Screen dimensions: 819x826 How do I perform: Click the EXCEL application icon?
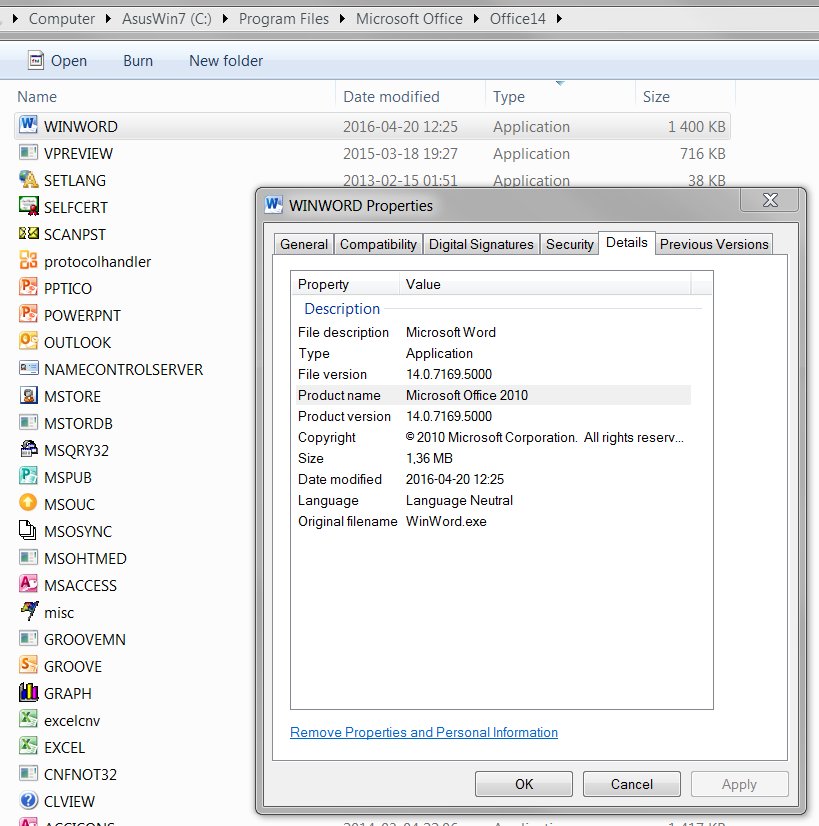[x=28, y=747]
